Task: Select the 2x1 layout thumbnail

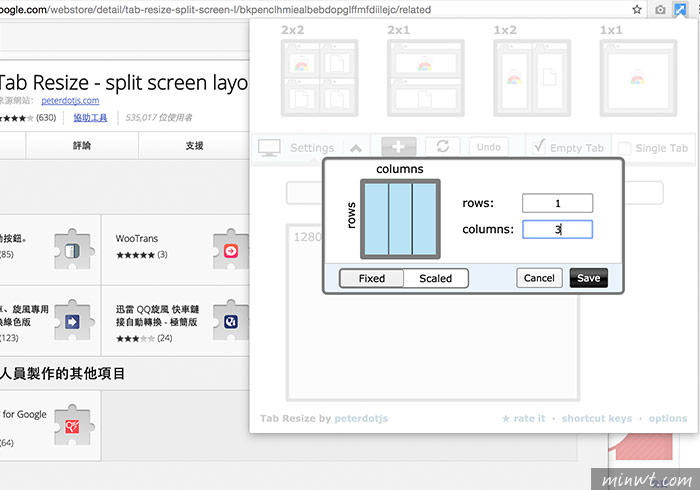Action: pyautogui.click(x=426, y=78)
